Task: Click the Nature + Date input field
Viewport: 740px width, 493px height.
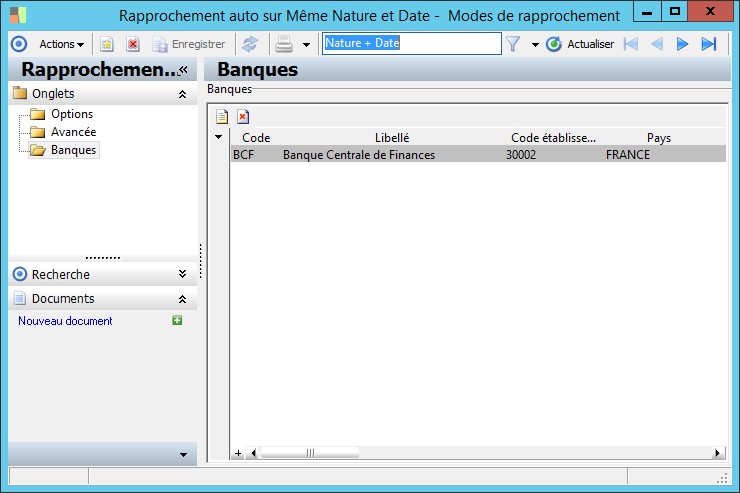Action: [412, 43]
